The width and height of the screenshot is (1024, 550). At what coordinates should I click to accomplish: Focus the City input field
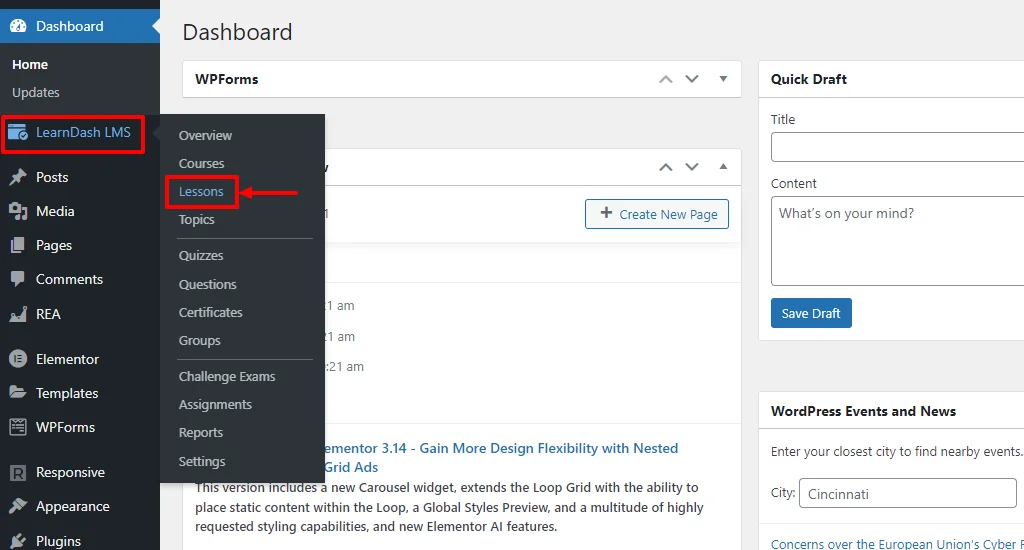(x=908, y=493)
